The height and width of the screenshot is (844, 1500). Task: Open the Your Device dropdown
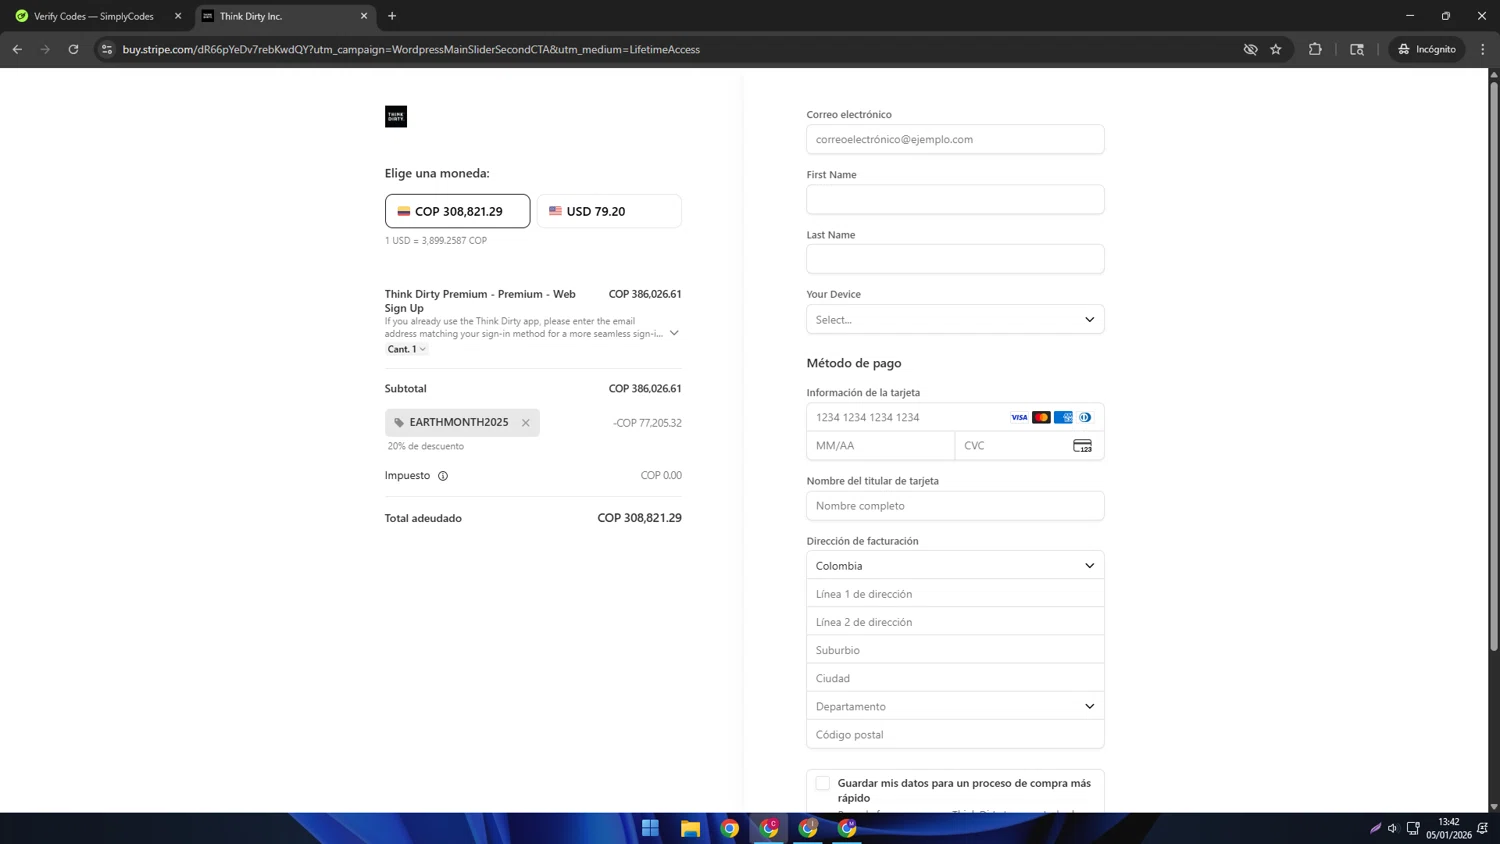coord(955,319)
